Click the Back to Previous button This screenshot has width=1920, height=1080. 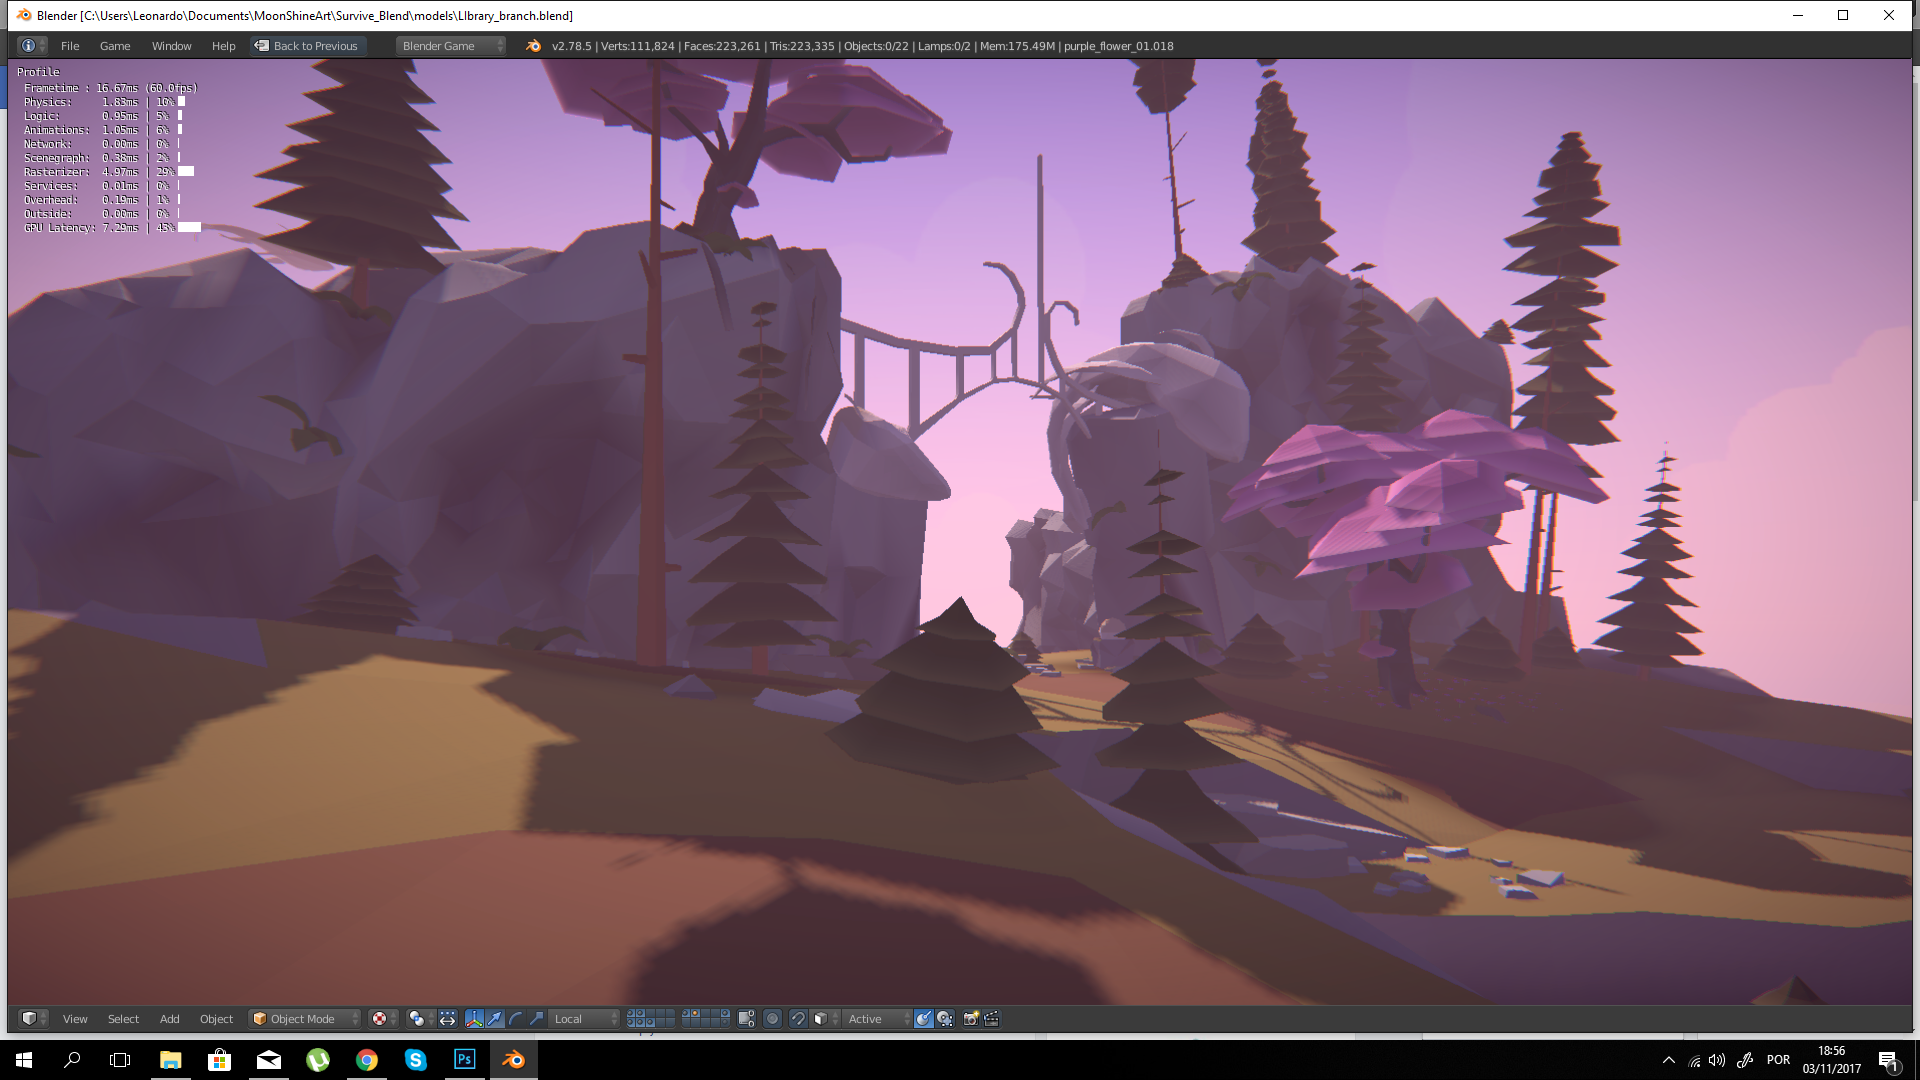tap(307, 46)
